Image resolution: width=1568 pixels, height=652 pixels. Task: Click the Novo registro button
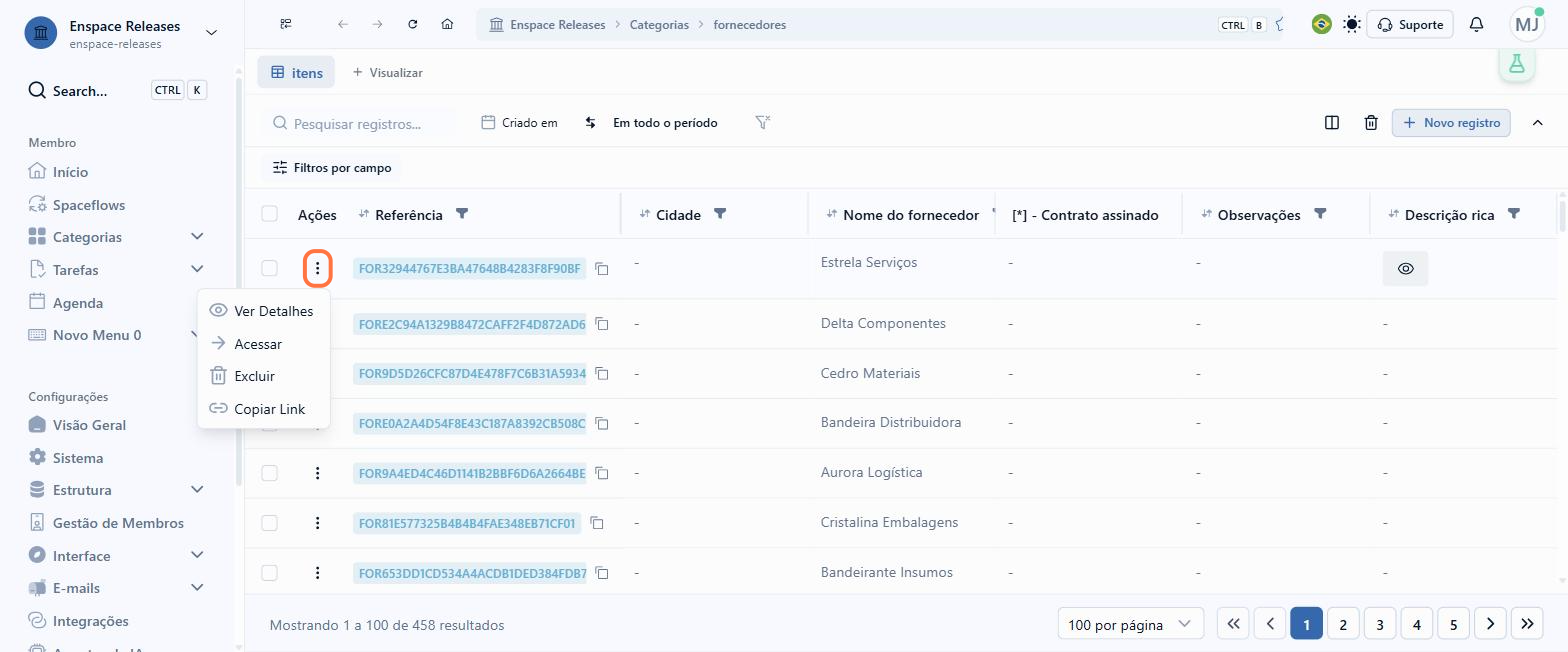(1452, 122)
